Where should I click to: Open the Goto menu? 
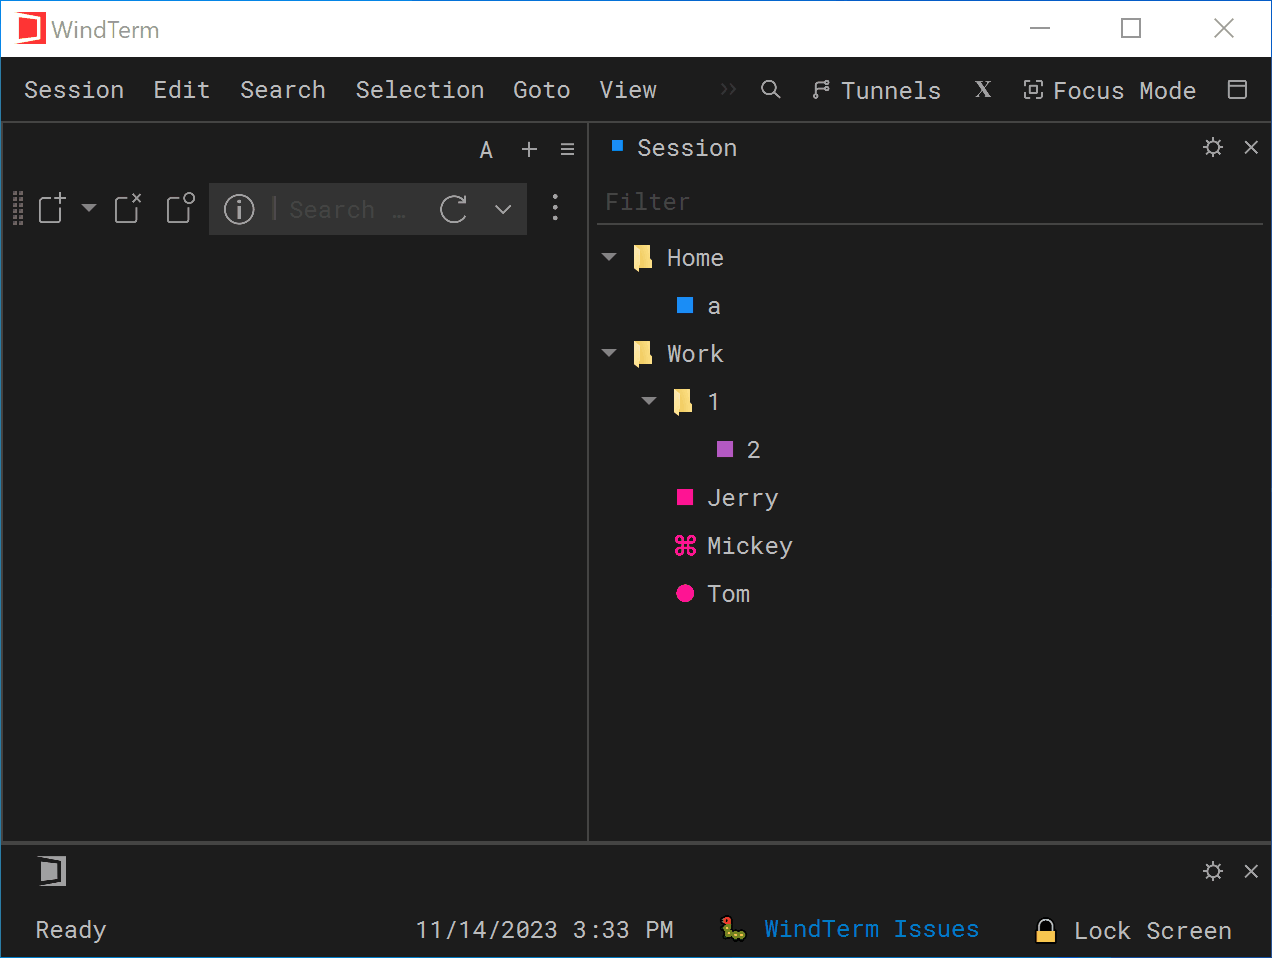542,90
